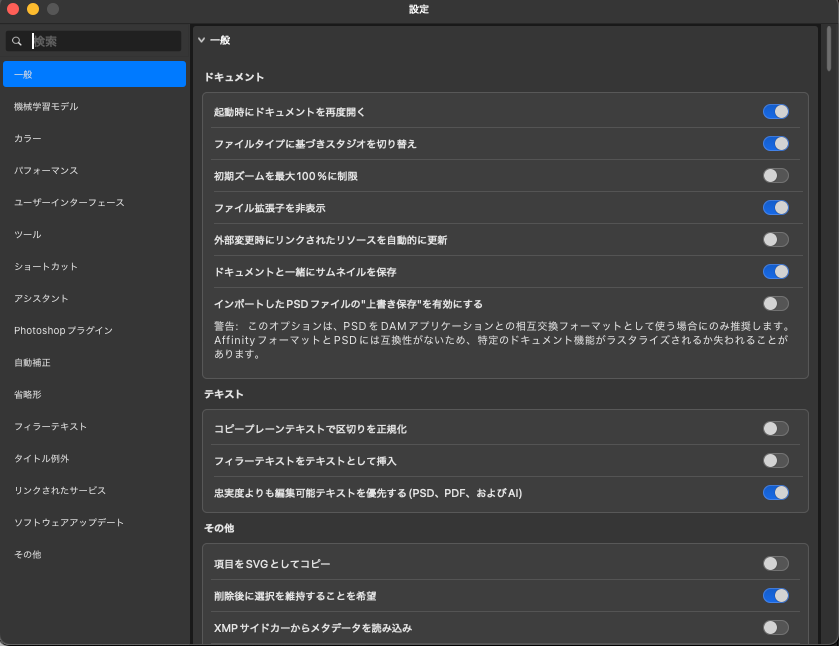839x646 pixels.
Task: Turn on コピープレーンテキストで区切りを正規化 switch
Action: pos(775,428)
